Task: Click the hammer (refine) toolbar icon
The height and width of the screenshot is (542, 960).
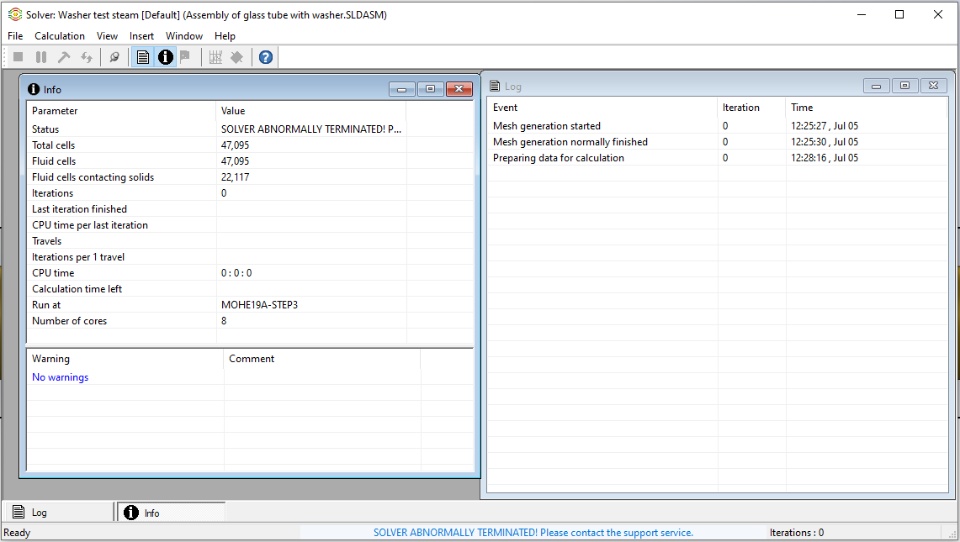Action: click(x=64, y=57)
